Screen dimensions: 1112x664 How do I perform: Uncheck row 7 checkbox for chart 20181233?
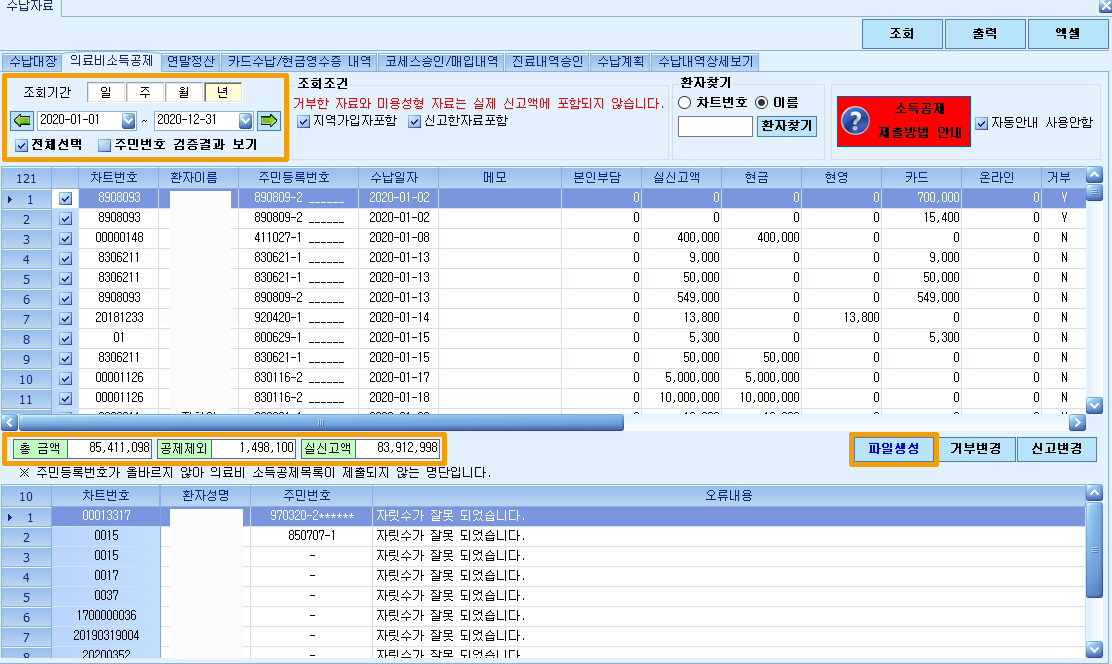[65, 319]
